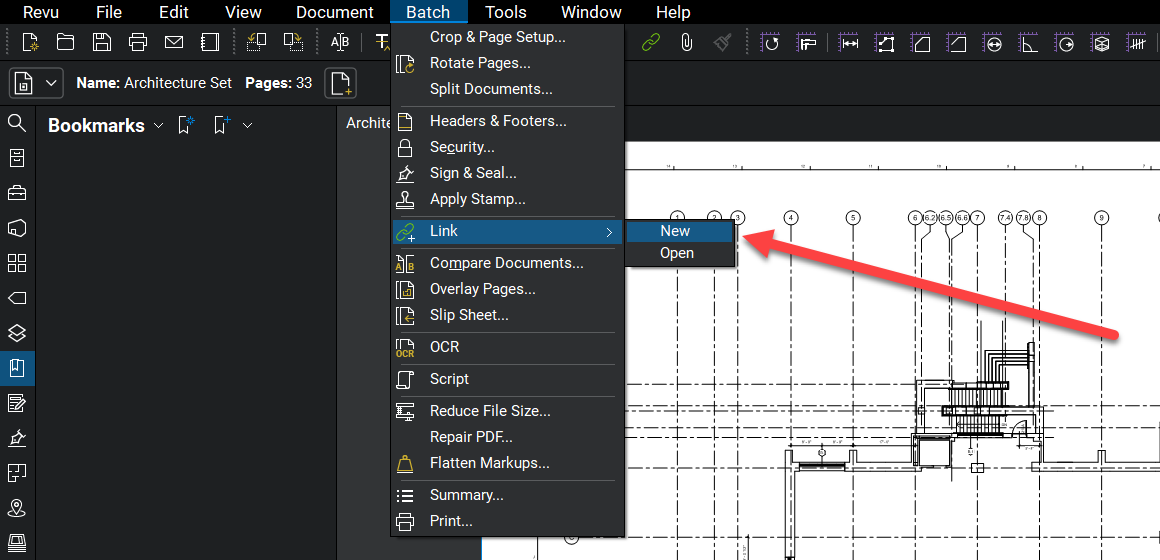Click the green hyperlink toolbar icon
Viewport: 1160px width, 560px height.
[x=651, y=42]
